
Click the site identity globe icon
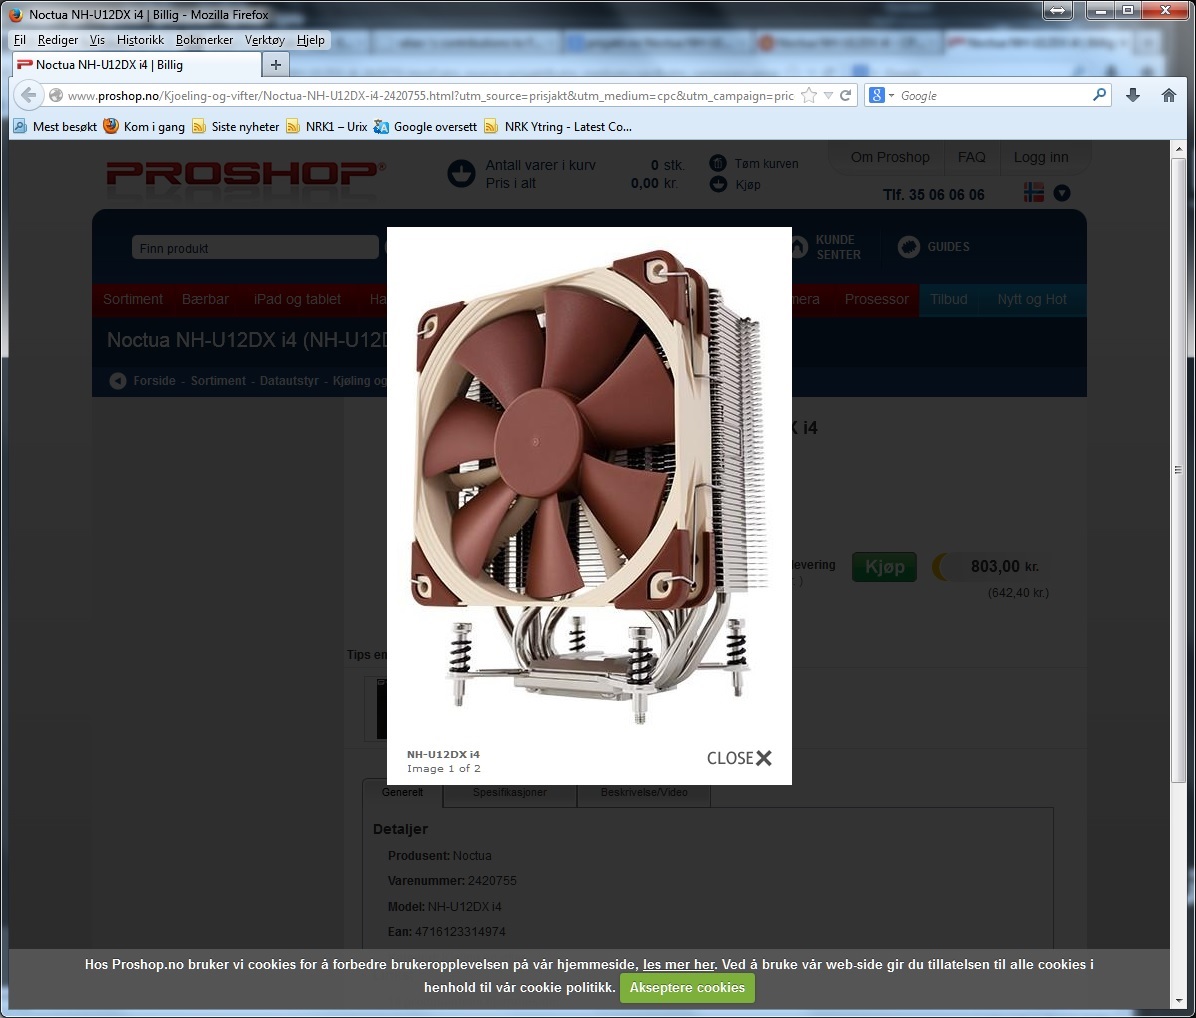click(56, 95)
